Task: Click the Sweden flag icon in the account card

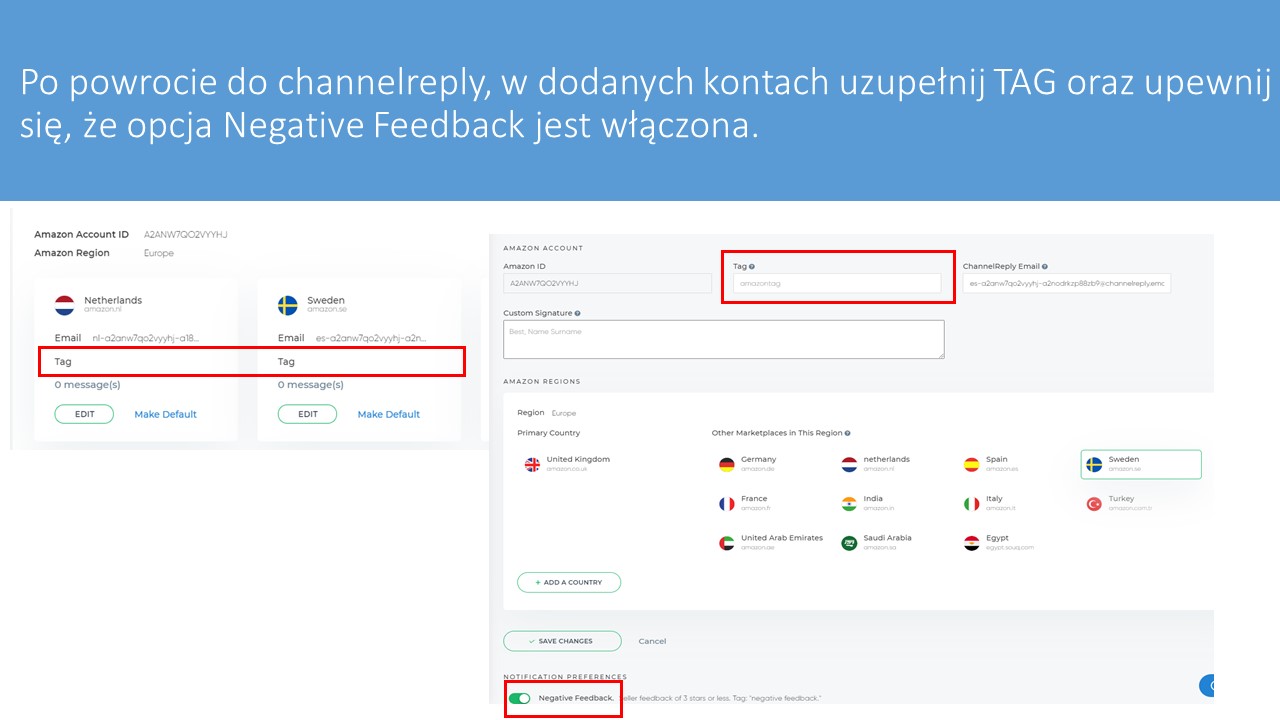Action: coord(288,305)
